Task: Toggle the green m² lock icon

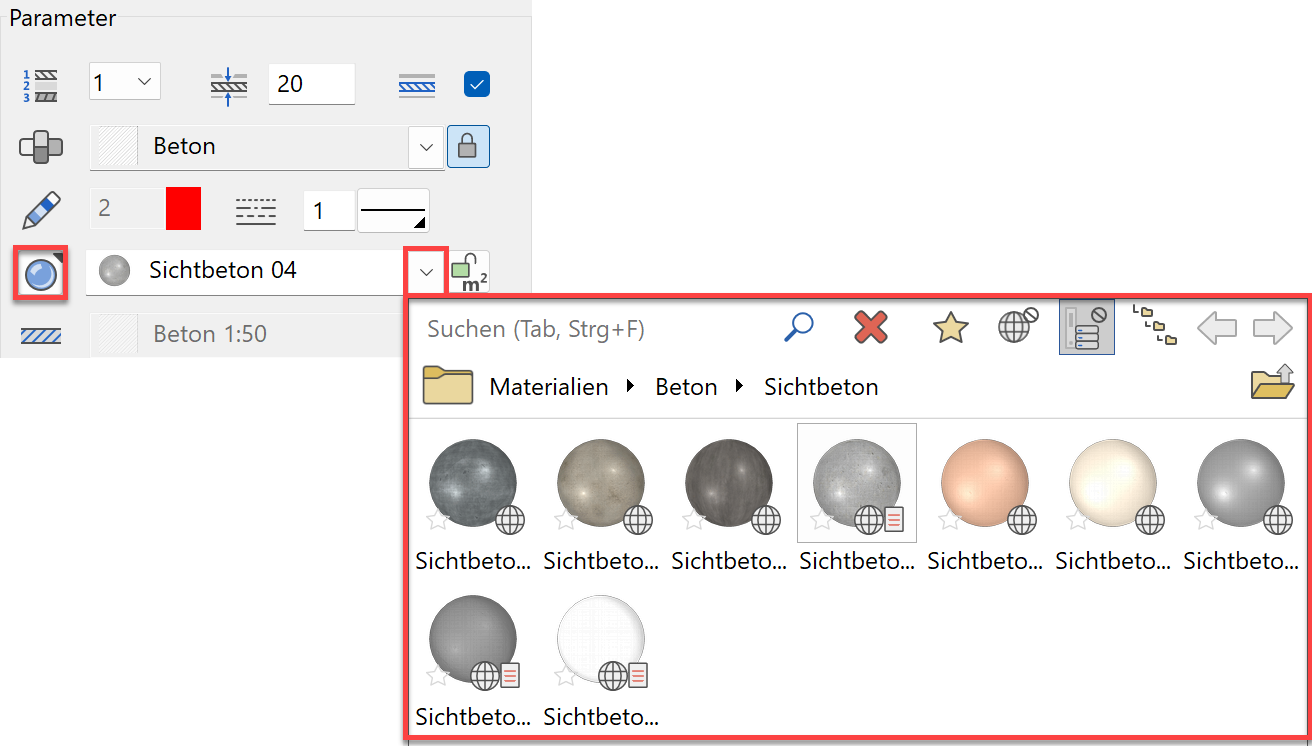Action: point(468,270)
